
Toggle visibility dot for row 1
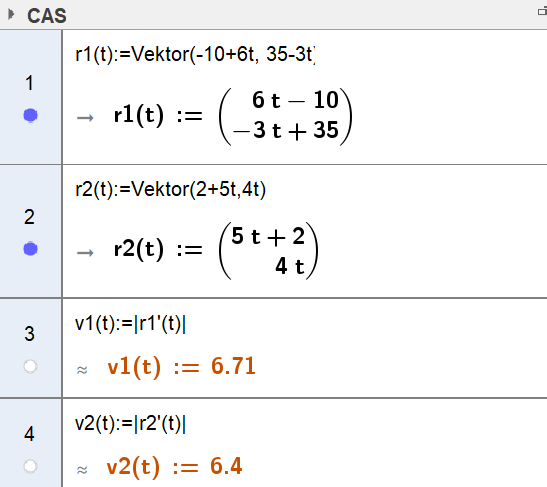point(30,115)
